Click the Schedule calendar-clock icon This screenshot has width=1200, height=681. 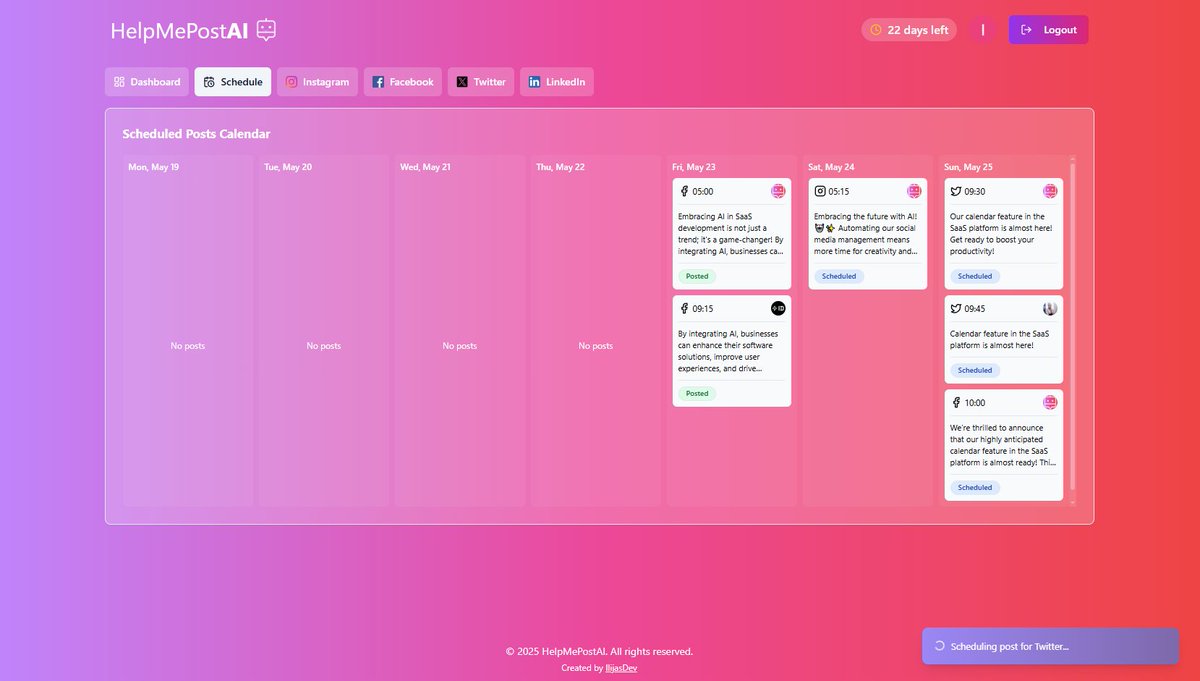pos(209,82)
